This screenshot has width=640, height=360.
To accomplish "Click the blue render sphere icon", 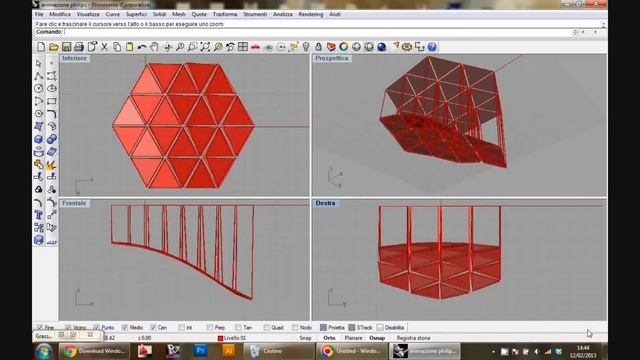I will (382, 47).
